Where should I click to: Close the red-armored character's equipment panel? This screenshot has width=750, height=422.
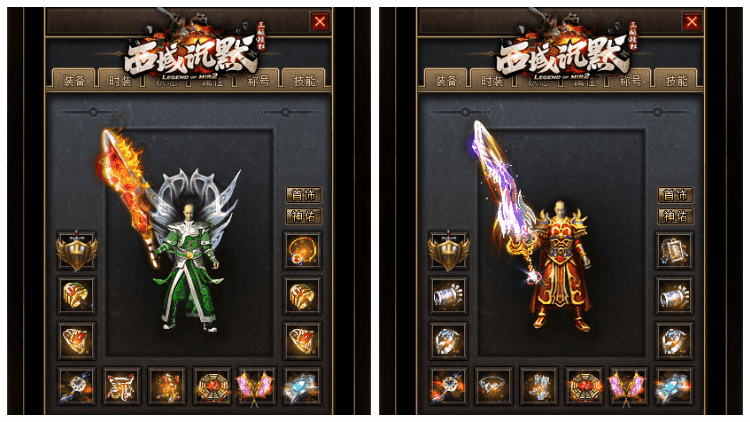click(x=692, y=22)
